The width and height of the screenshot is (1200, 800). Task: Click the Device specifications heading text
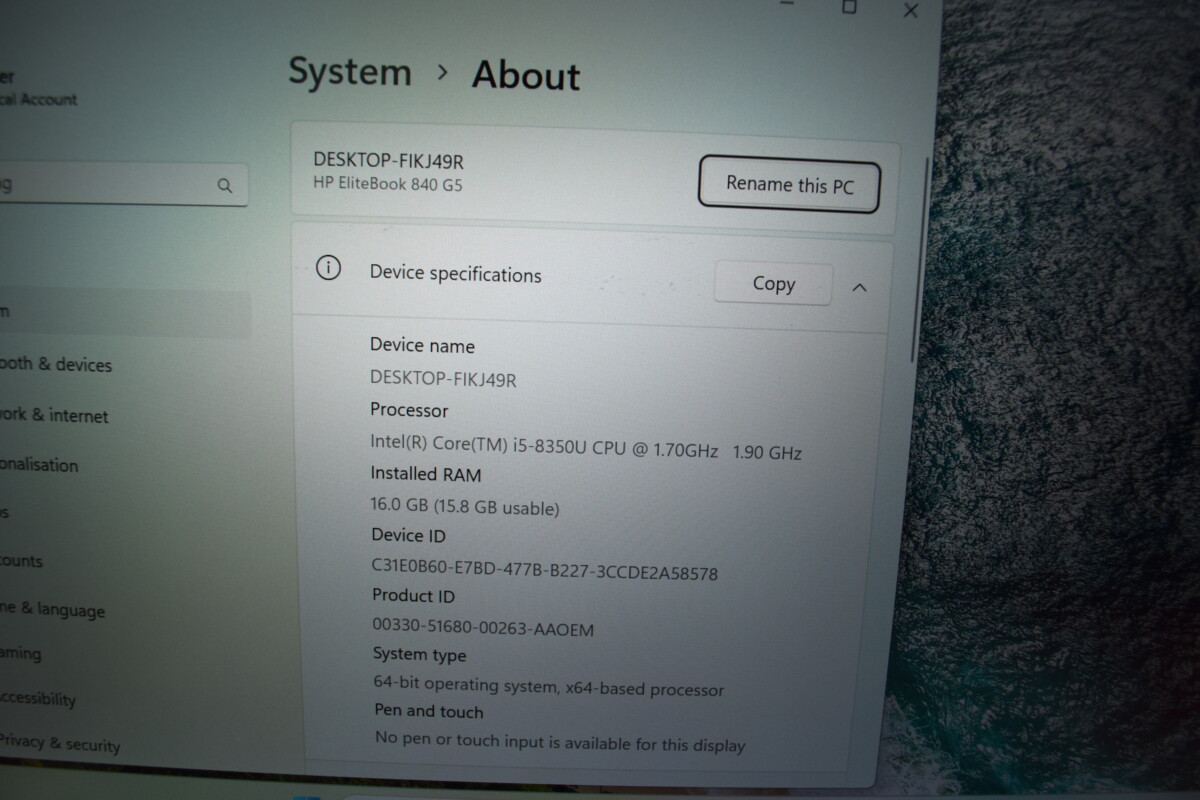click(455, 274)
